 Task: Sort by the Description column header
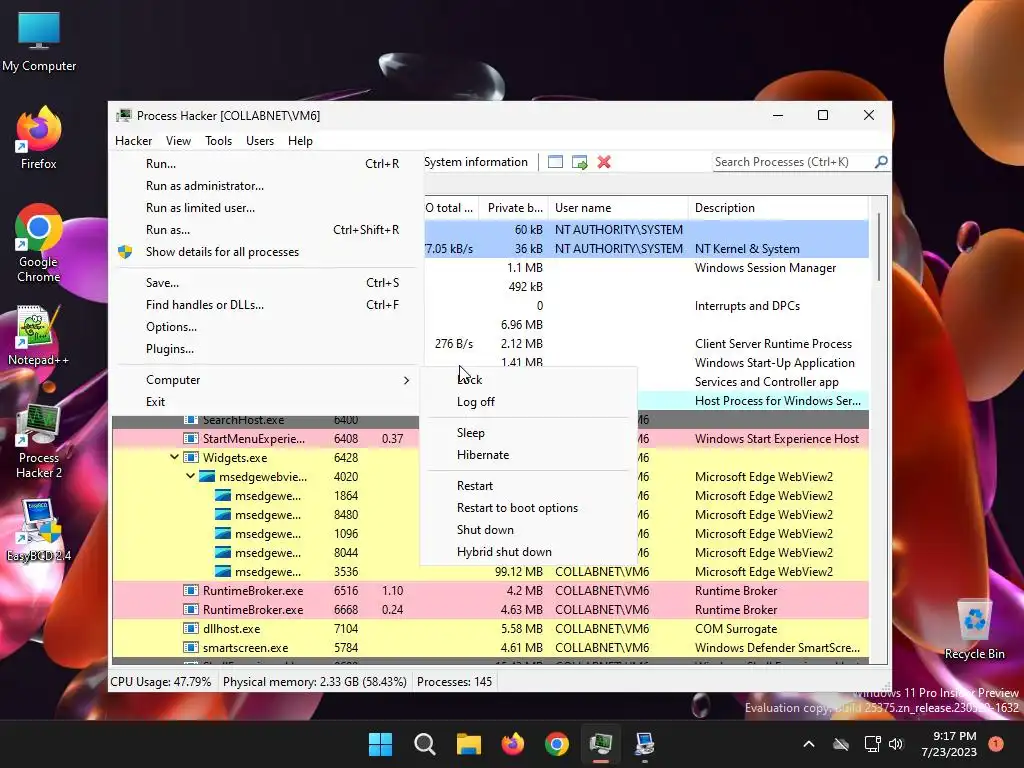point(778,208)
